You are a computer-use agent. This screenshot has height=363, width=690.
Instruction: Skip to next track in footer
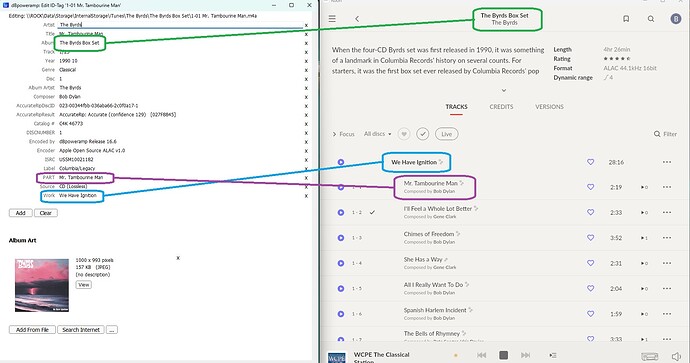point(525,355)
